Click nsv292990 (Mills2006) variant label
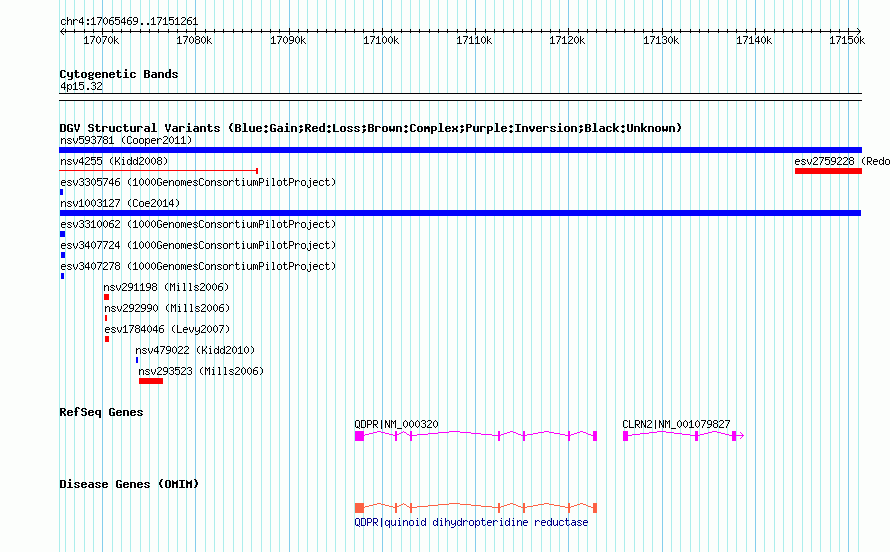The height and width of the screenshot is (552, 890). 167,308
